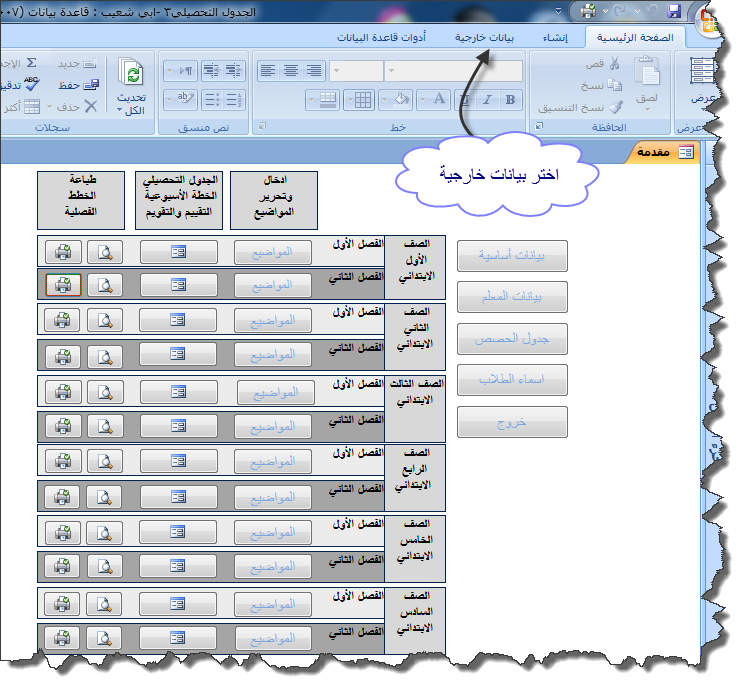Switch to the بيانات خارجية ribbon tab

[484, 38]
